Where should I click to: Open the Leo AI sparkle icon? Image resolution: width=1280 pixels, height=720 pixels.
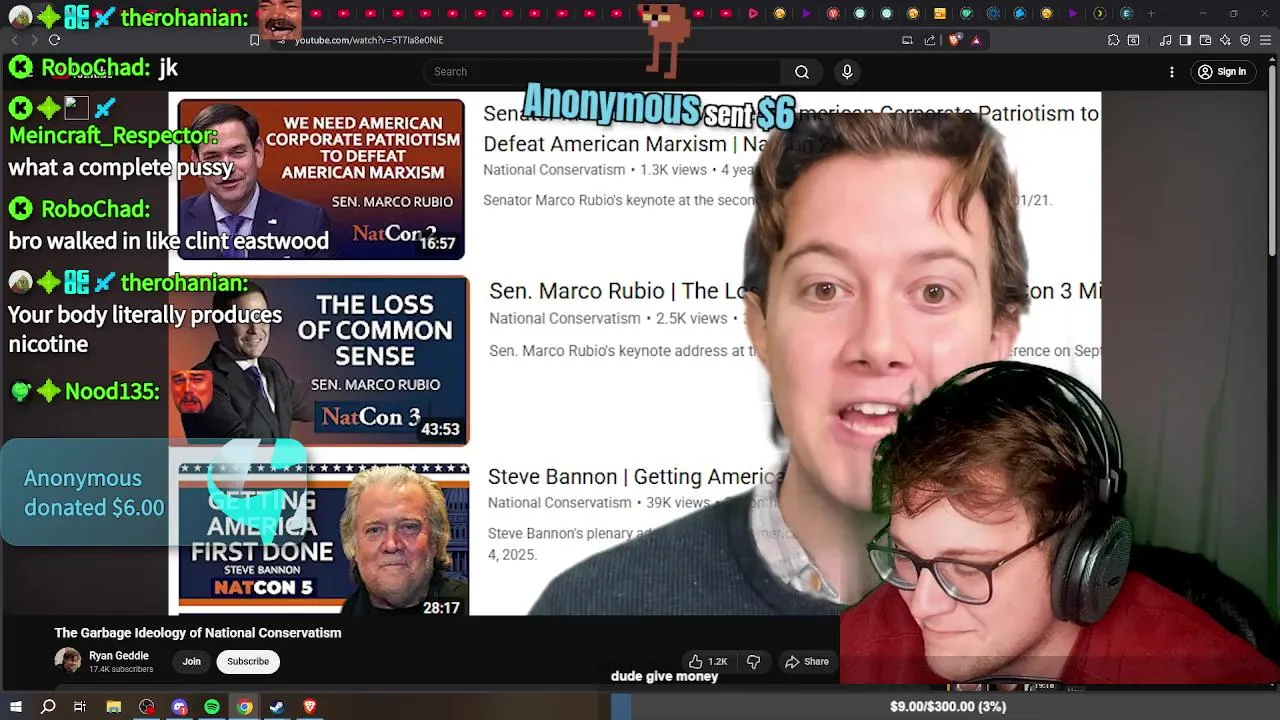pos(1225,40)
